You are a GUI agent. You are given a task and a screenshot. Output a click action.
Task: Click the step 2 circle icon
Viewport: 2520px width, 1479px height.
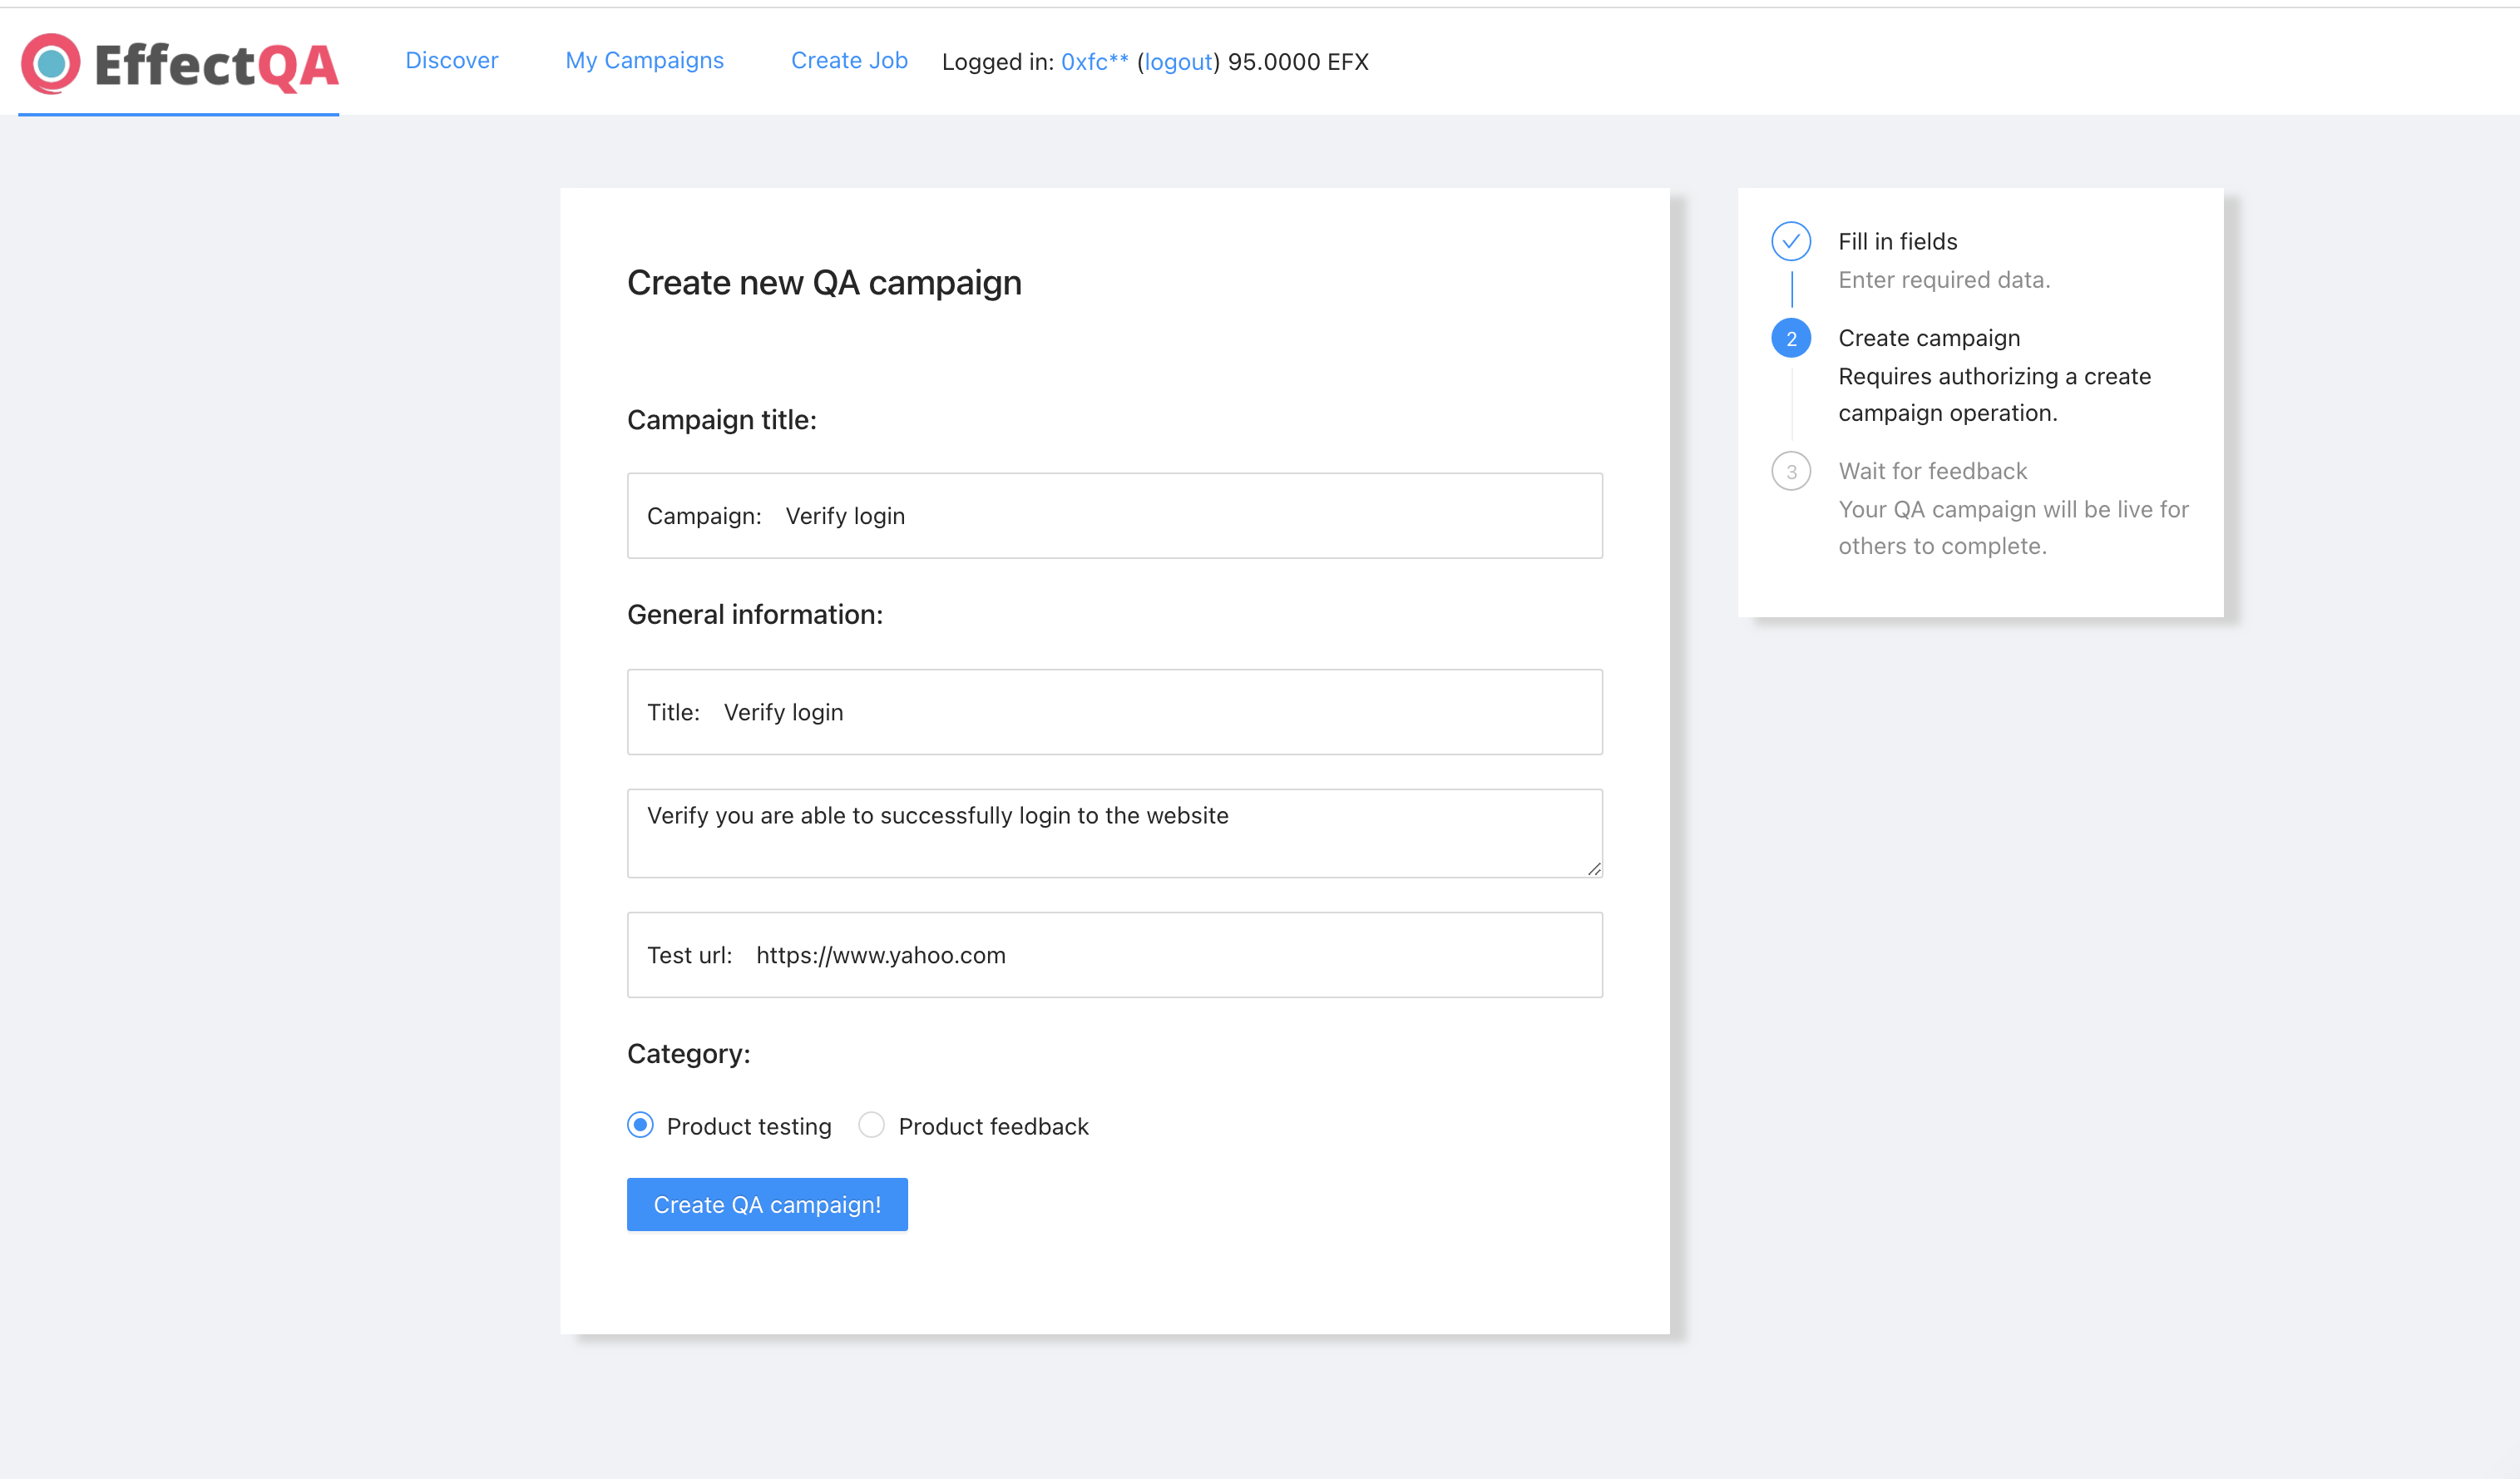click(x=1790, y=339)
